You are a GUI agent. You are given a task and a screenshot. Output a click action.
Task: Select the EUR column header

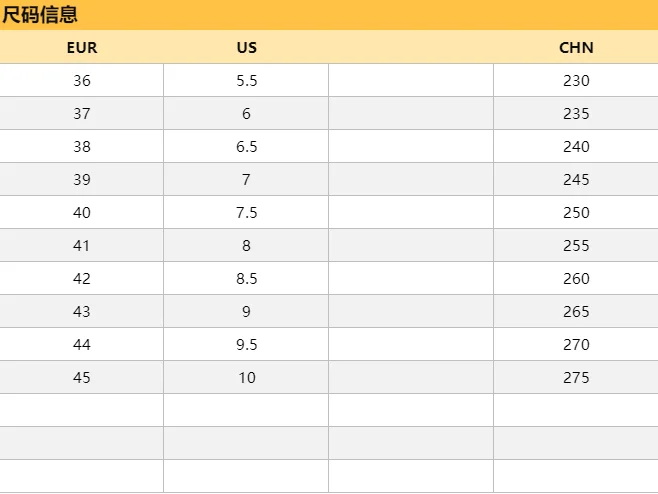[82, 47]
